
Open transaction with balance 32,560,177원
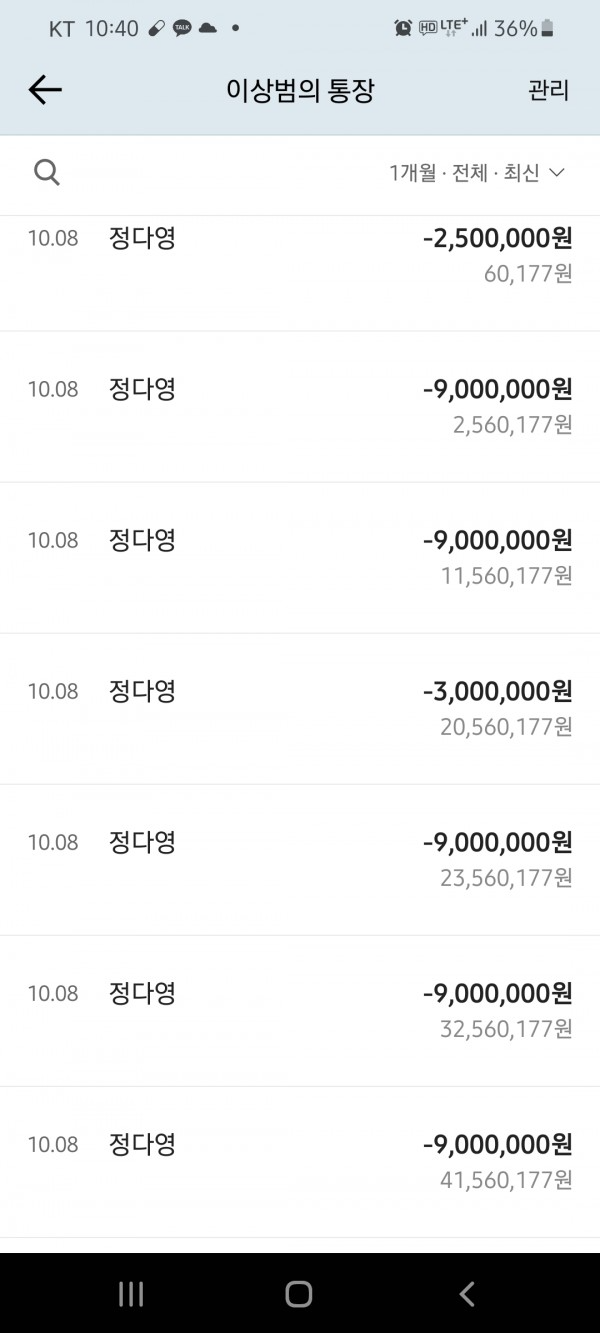(300, 1011)
